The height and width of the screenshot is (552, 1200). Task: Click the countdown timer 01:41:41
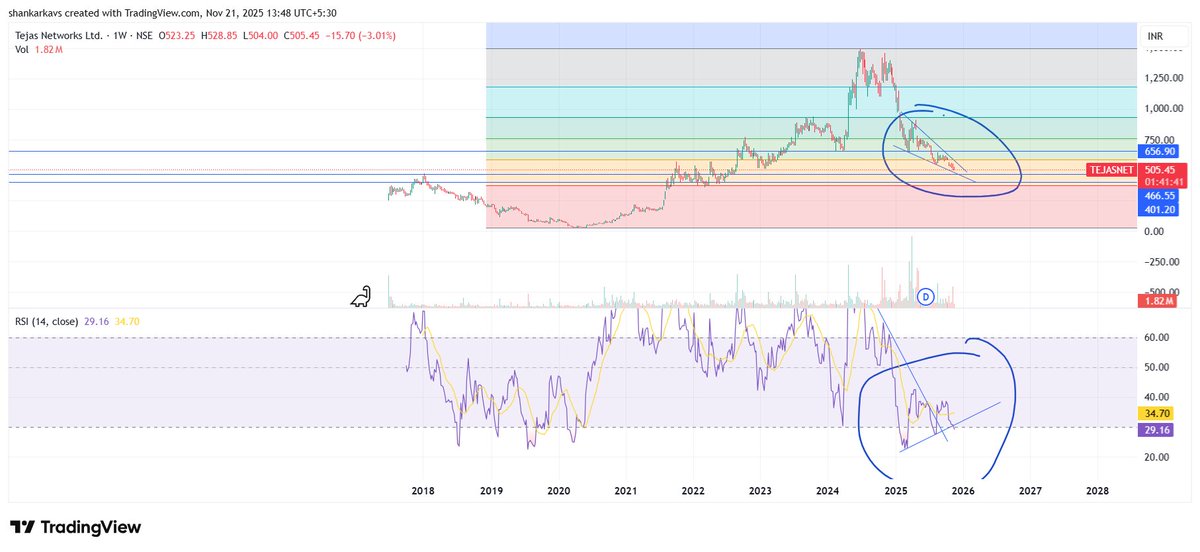point(1164,182)
